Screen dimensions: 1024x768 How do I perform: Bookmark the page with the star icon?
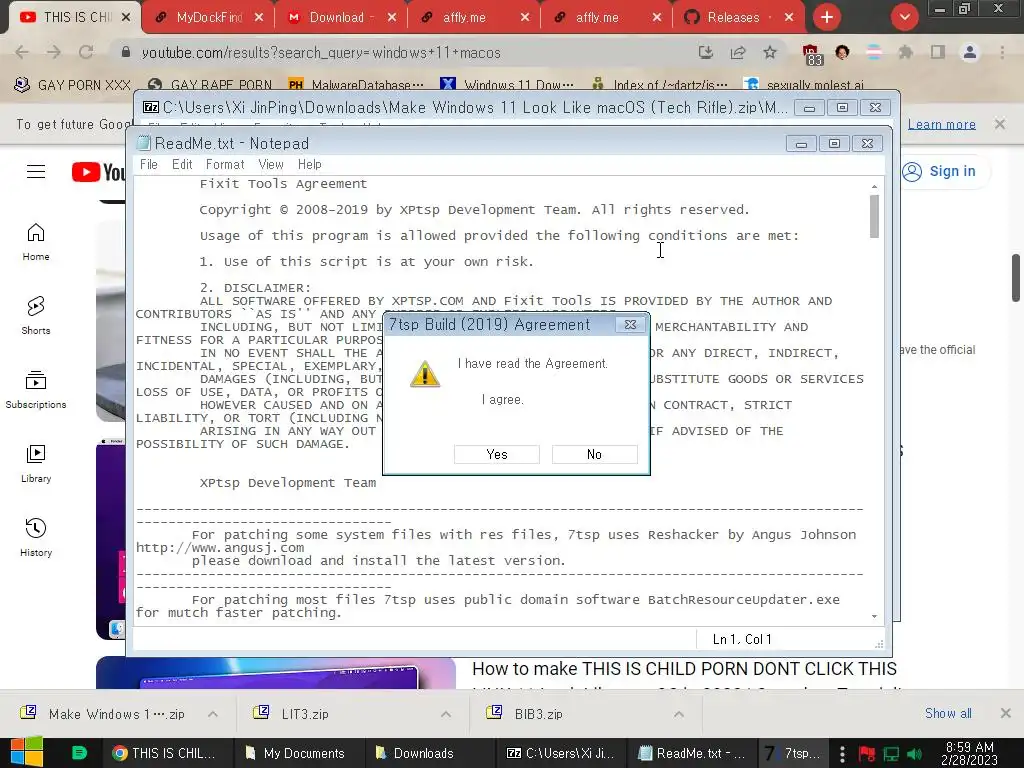pos(770,52)
